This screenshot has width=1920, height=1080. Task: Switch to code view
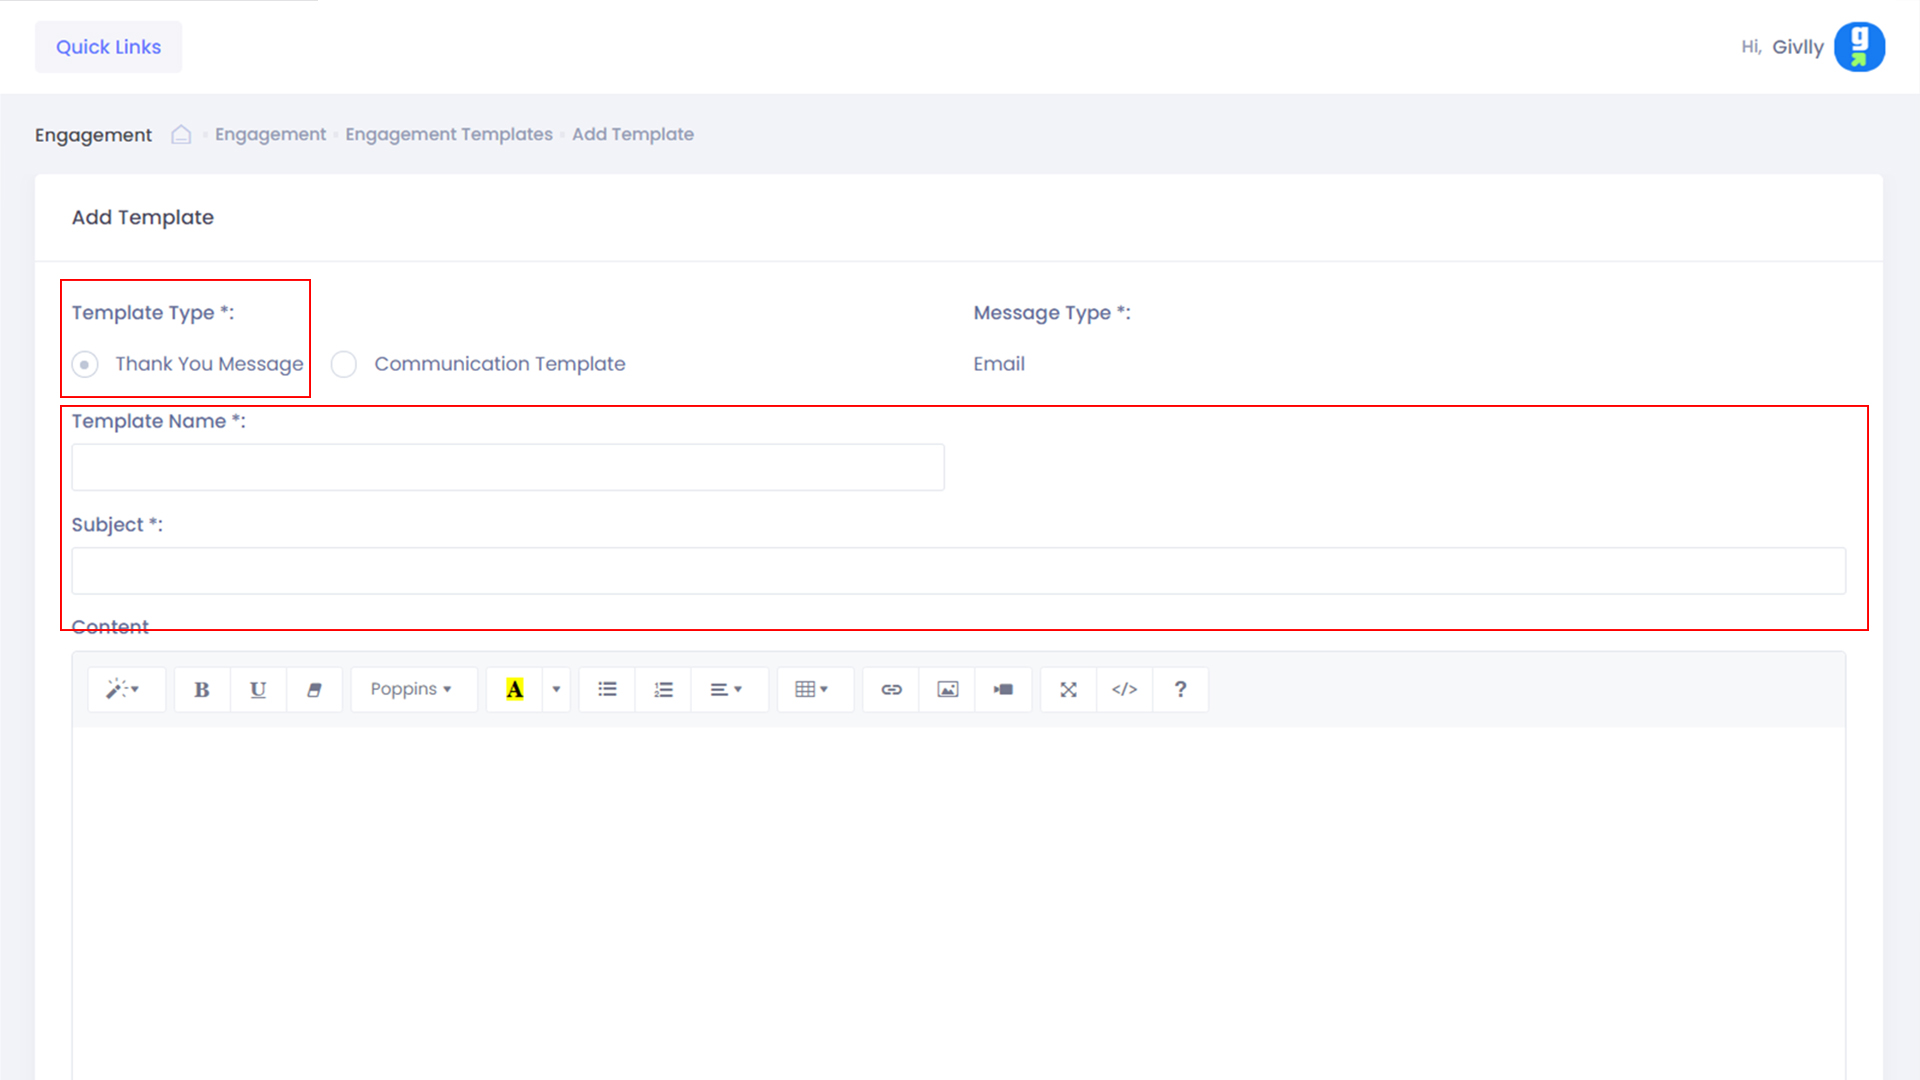pos(1124,690)
